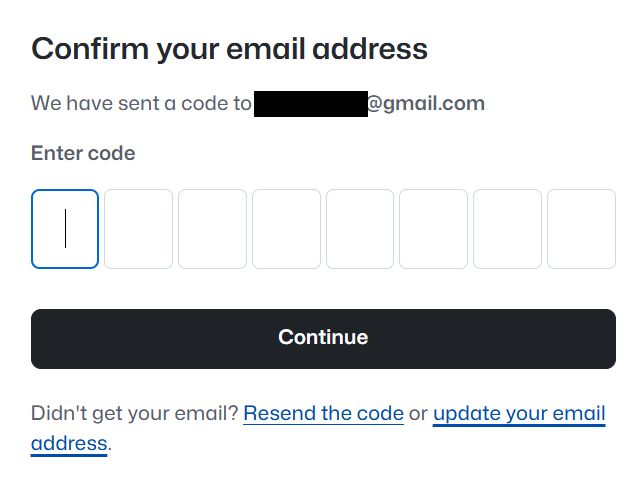Select the third code digit box
Viewport: 628px width, 482px height.
click(212, 229)
